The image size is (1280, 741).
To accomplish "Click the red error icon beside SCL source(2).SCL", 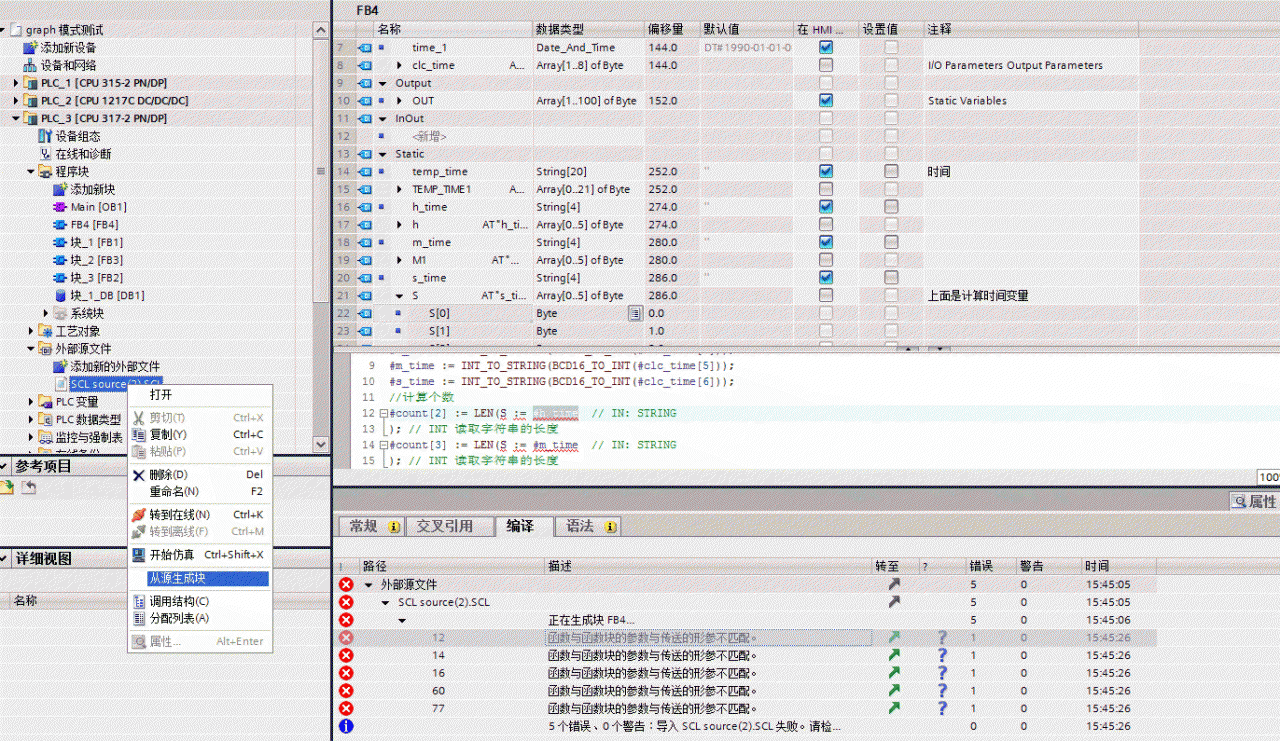I will click(x=347, y=602).
